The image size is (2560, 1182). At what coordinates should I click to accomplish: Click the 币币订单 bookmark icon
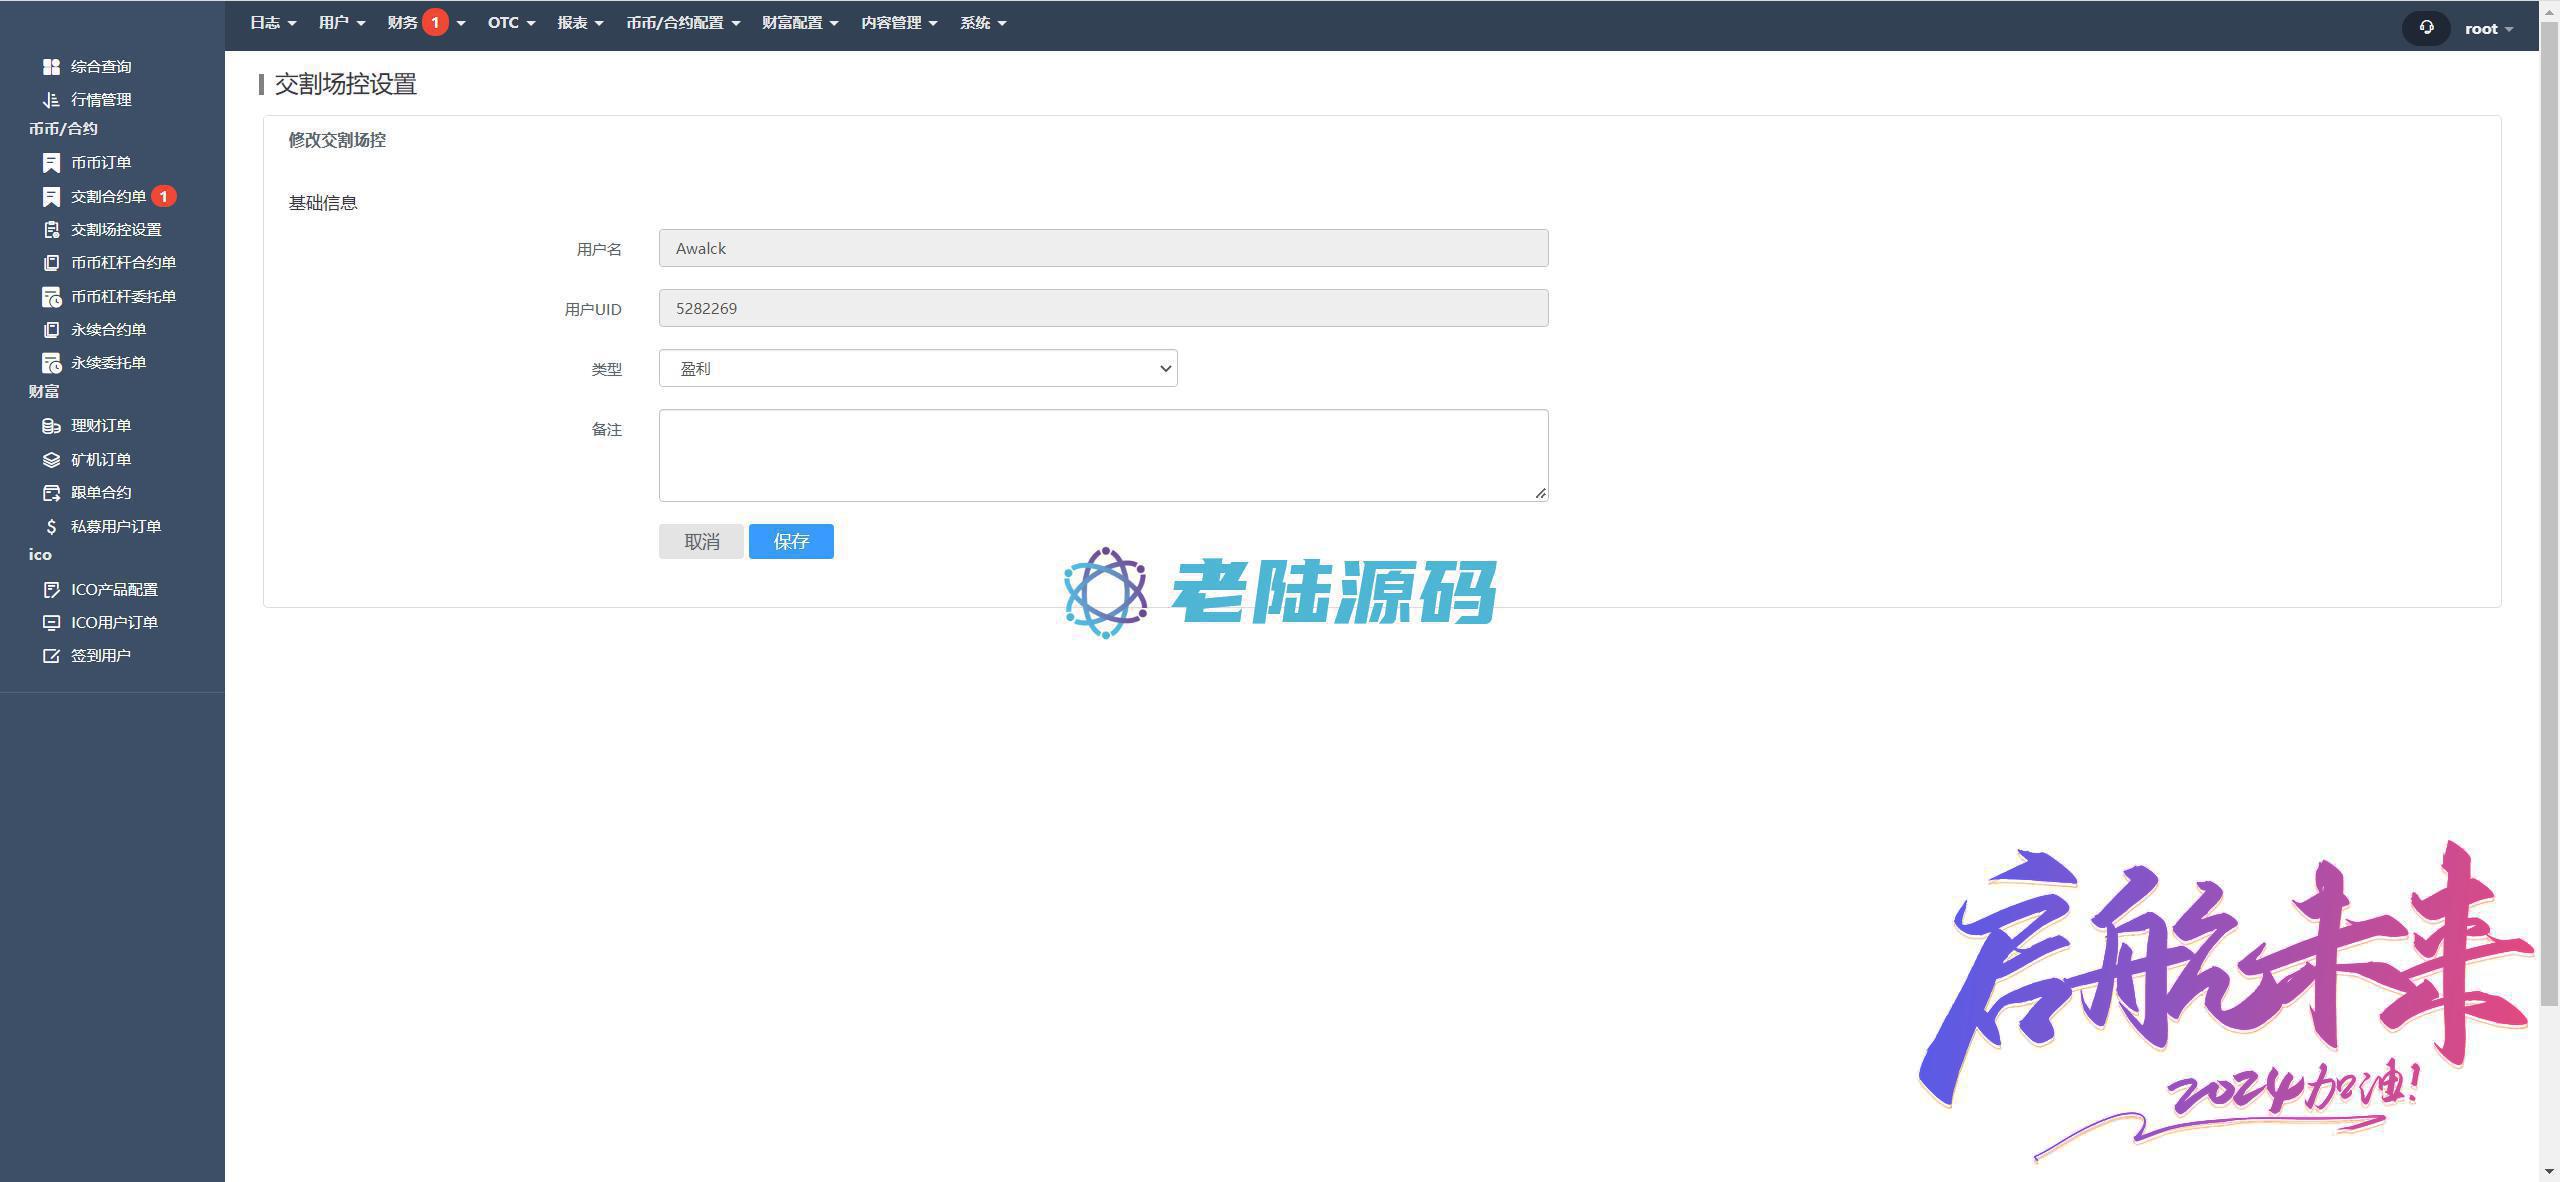coord(51,162)
